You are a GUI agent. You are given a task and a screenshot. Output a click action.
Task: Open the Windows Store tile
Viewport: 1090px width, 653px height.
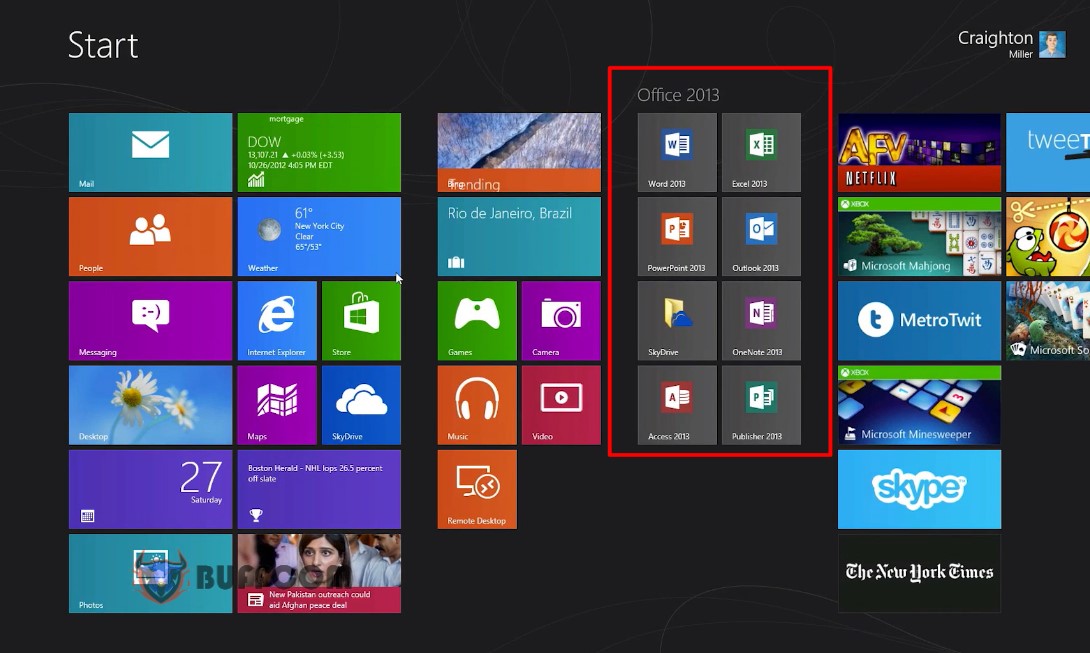361,321
